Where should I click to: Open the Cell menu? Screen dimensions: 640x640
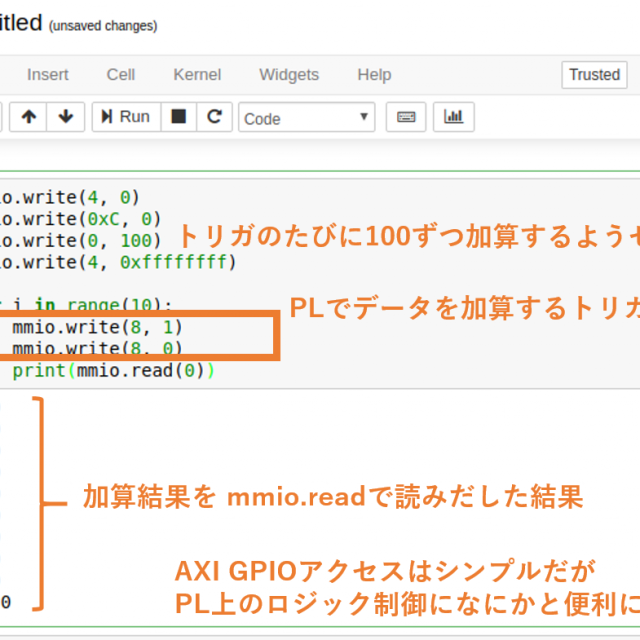pos(121,75)
